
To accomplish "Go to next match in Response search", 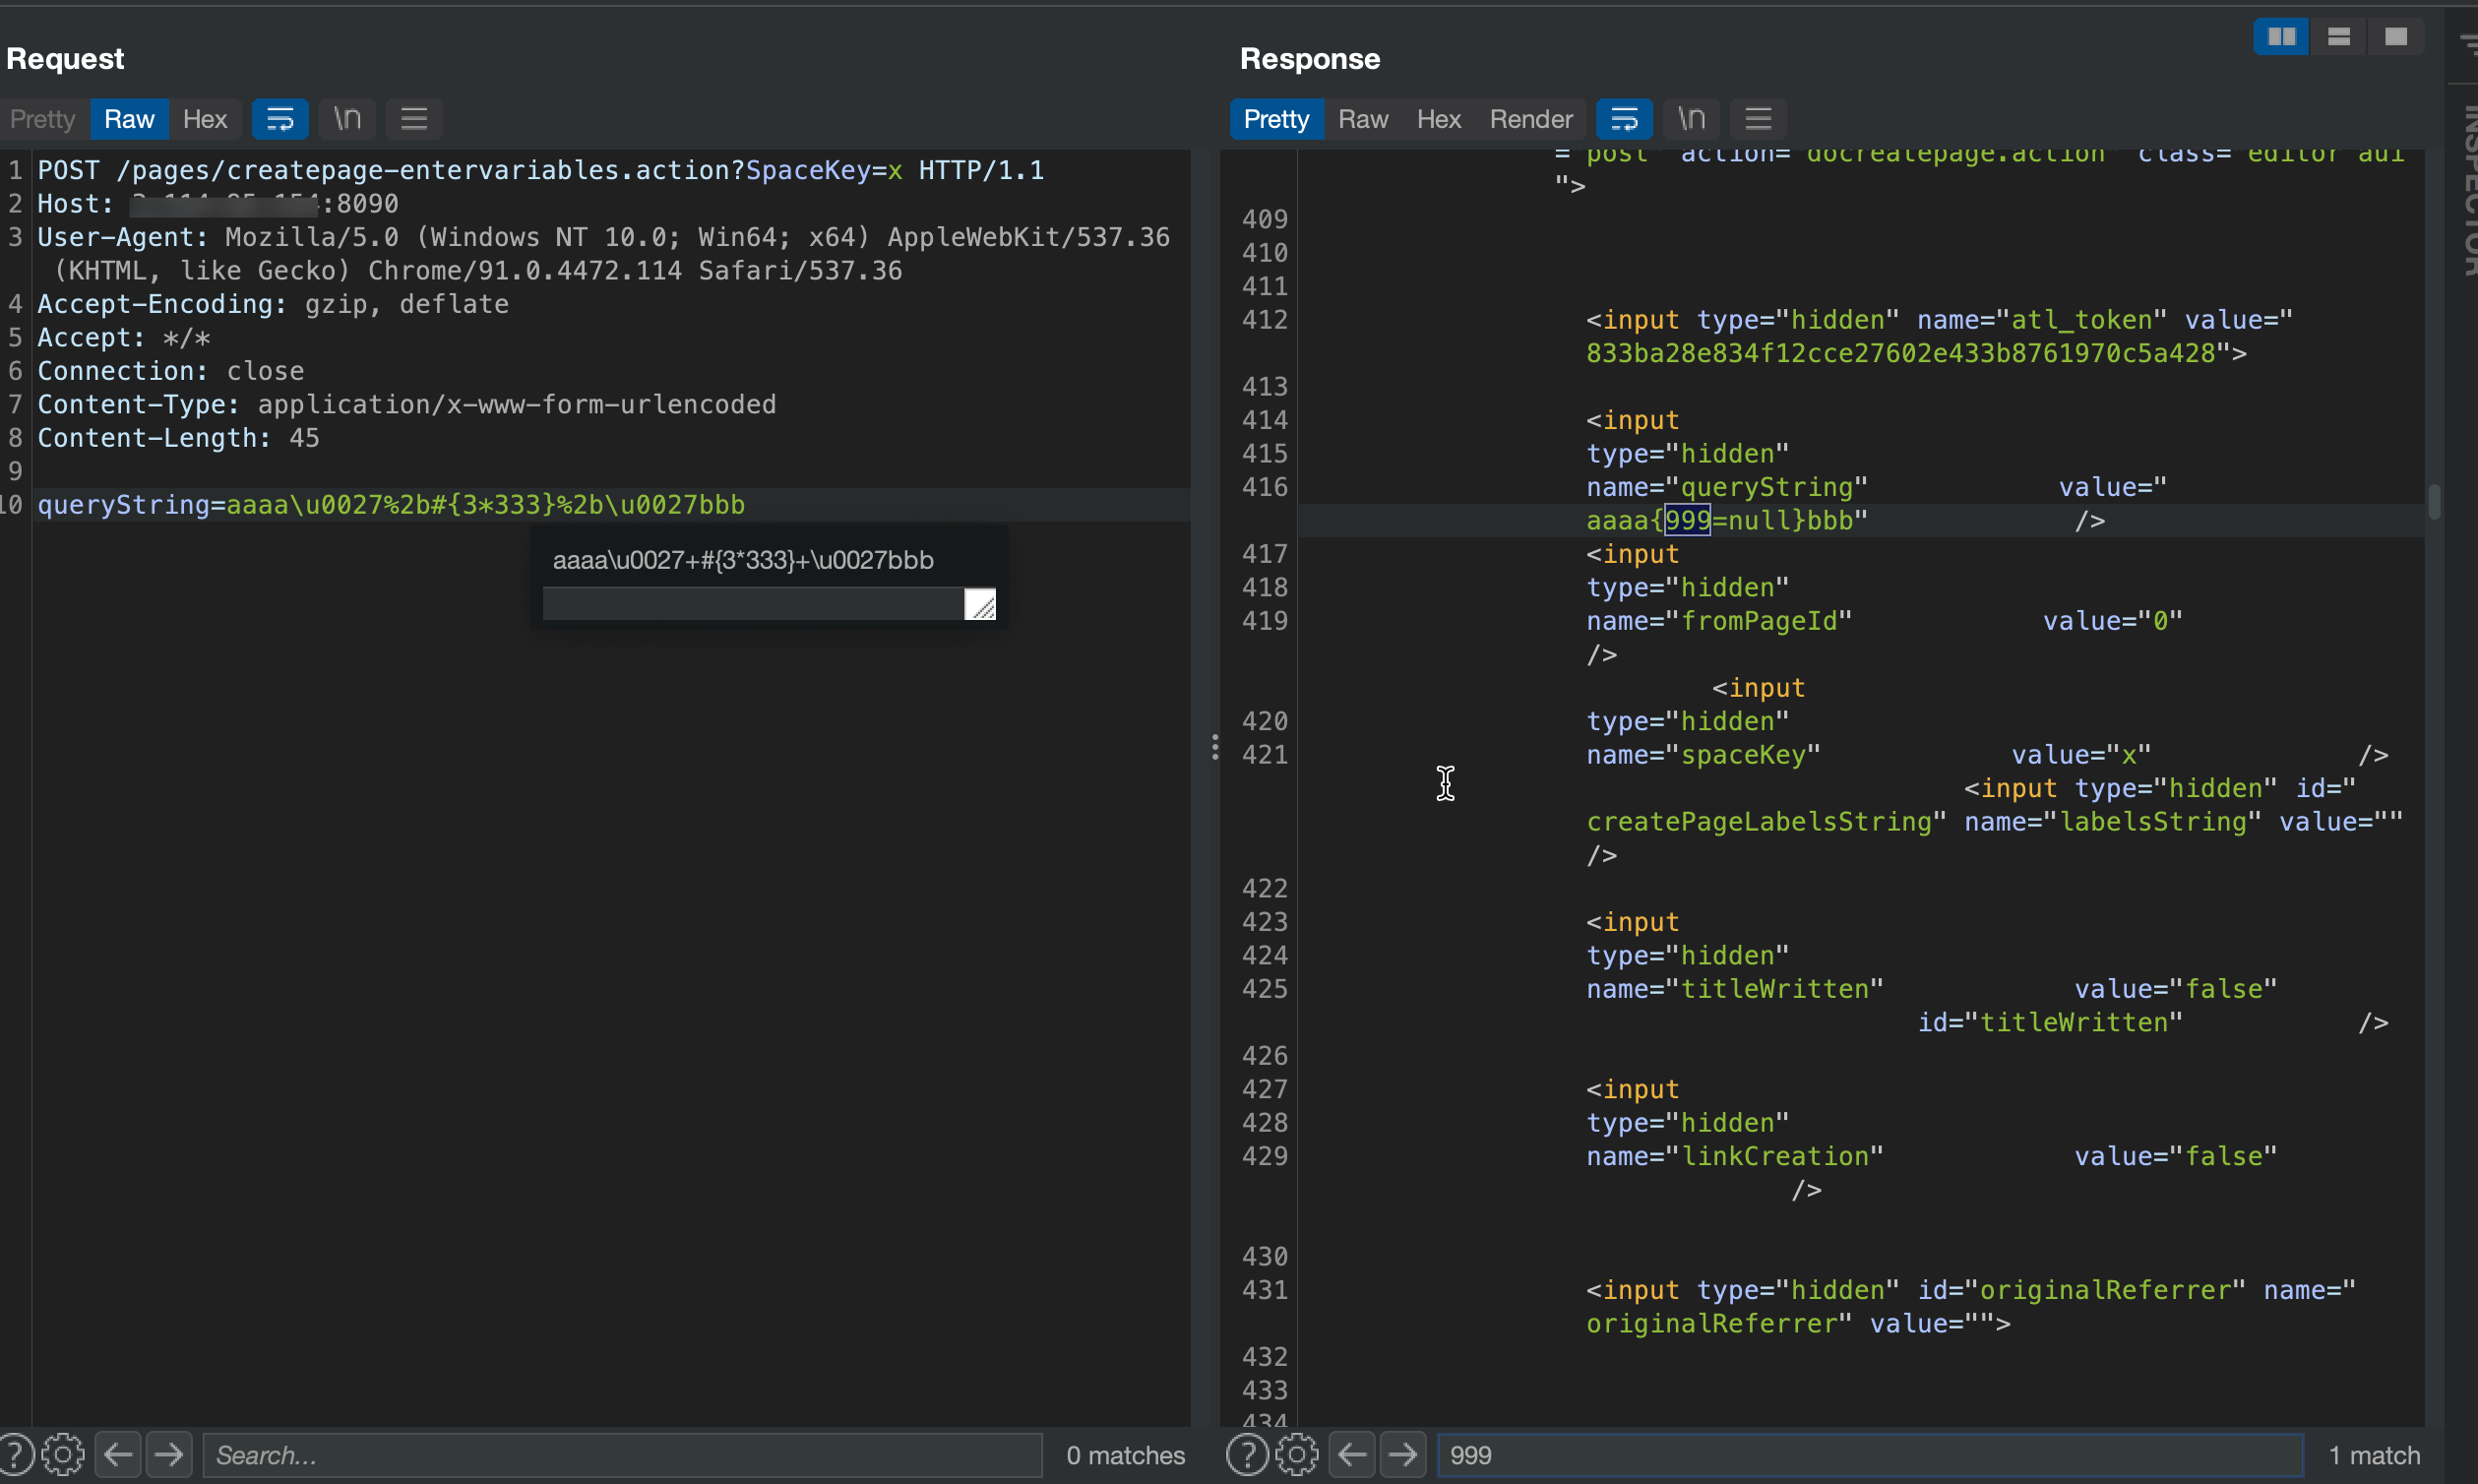I will [x=1402, y=1454].
